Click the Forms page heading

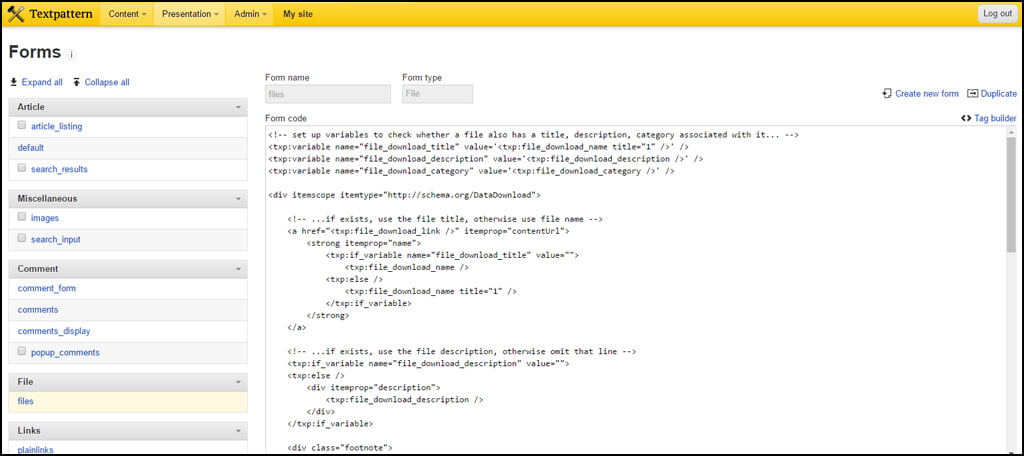pyautogui.click(x=35, y=52)
